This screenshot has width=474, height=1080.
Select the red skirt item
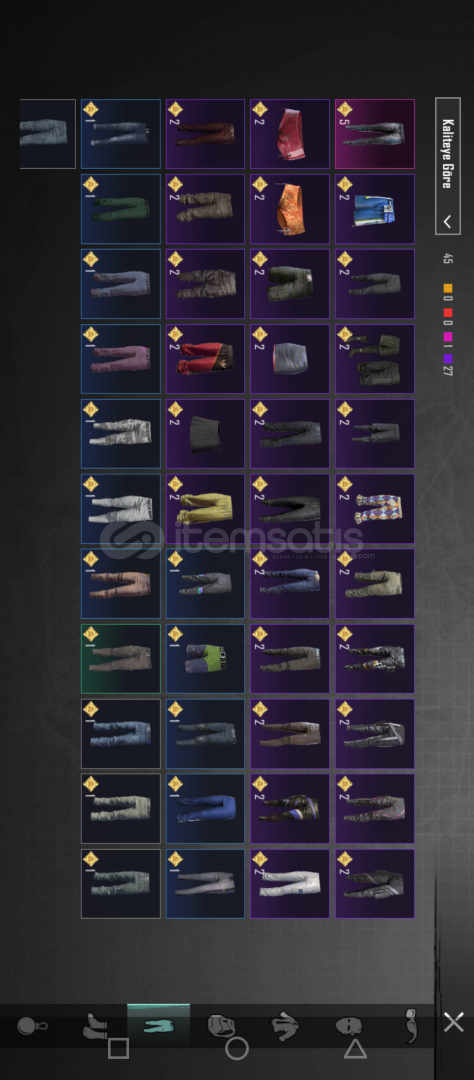click(x=289, y=134)
